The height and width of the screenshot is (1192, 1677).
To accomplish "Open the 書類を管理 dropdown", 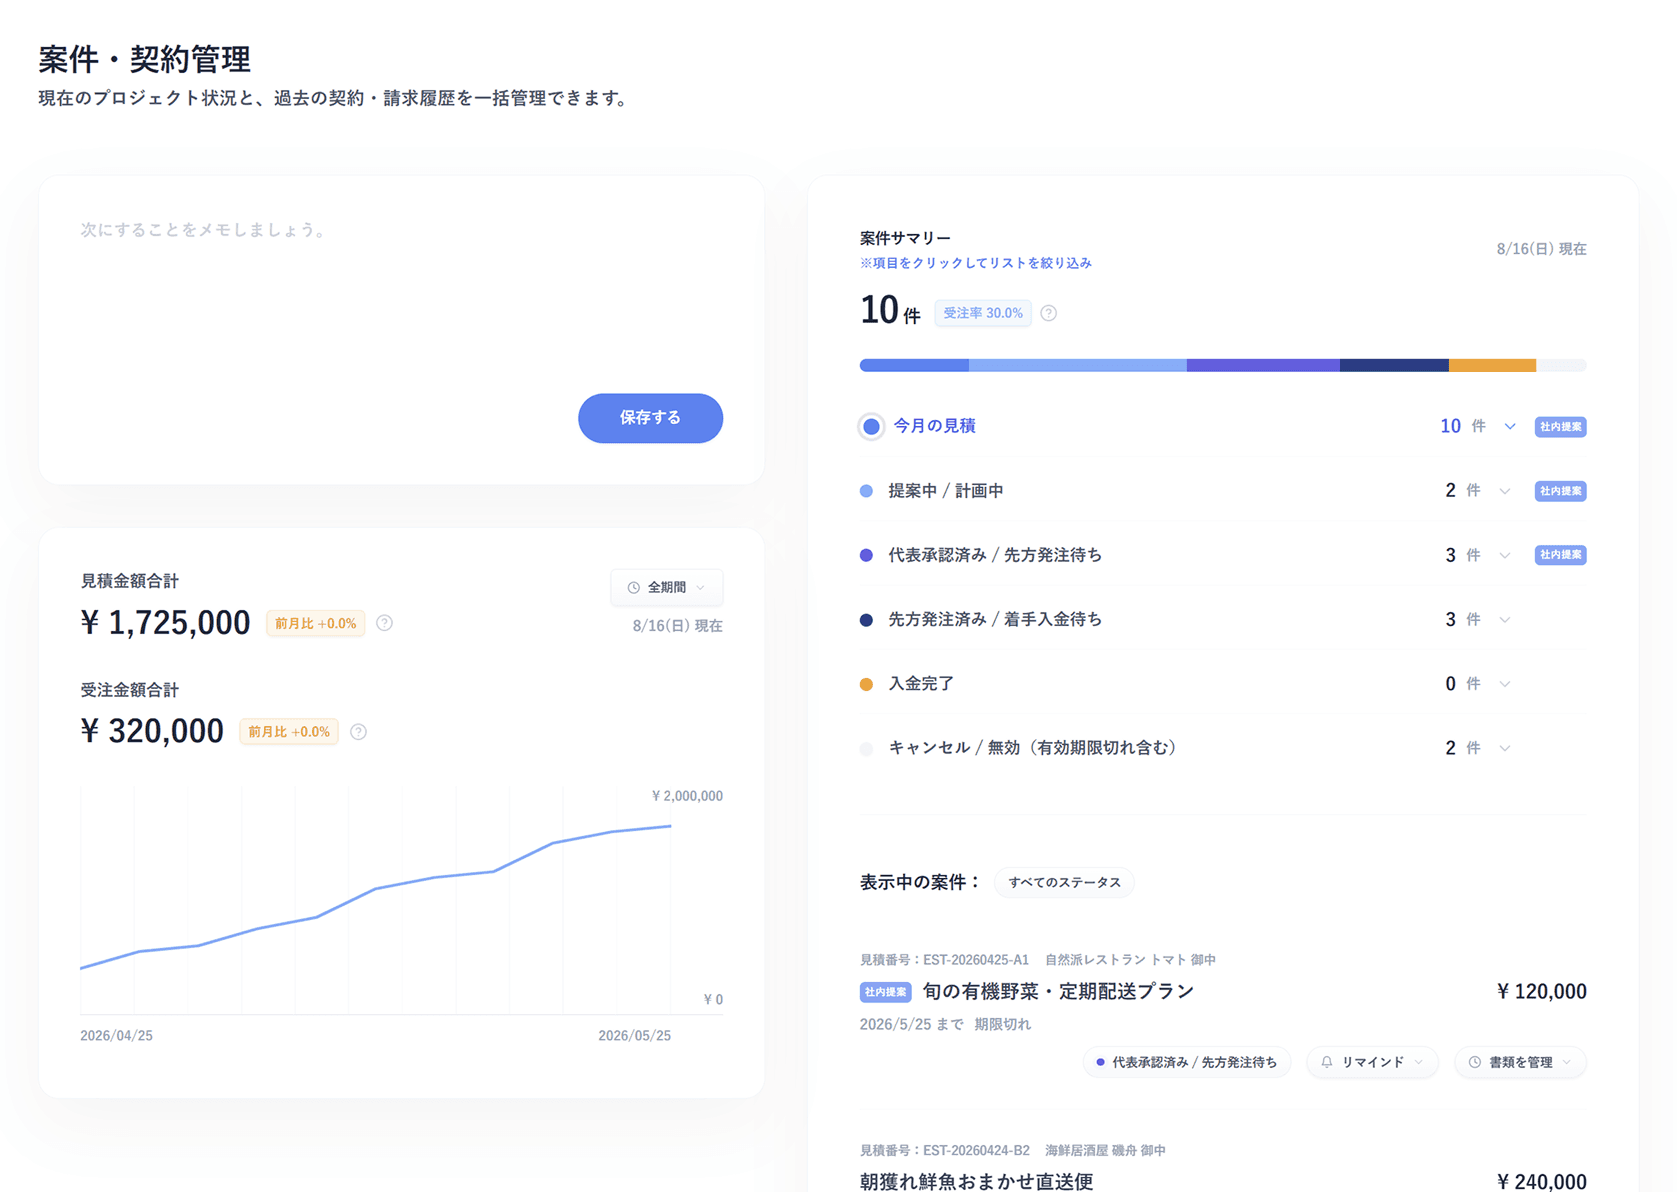I will tap(1520, 1062).
